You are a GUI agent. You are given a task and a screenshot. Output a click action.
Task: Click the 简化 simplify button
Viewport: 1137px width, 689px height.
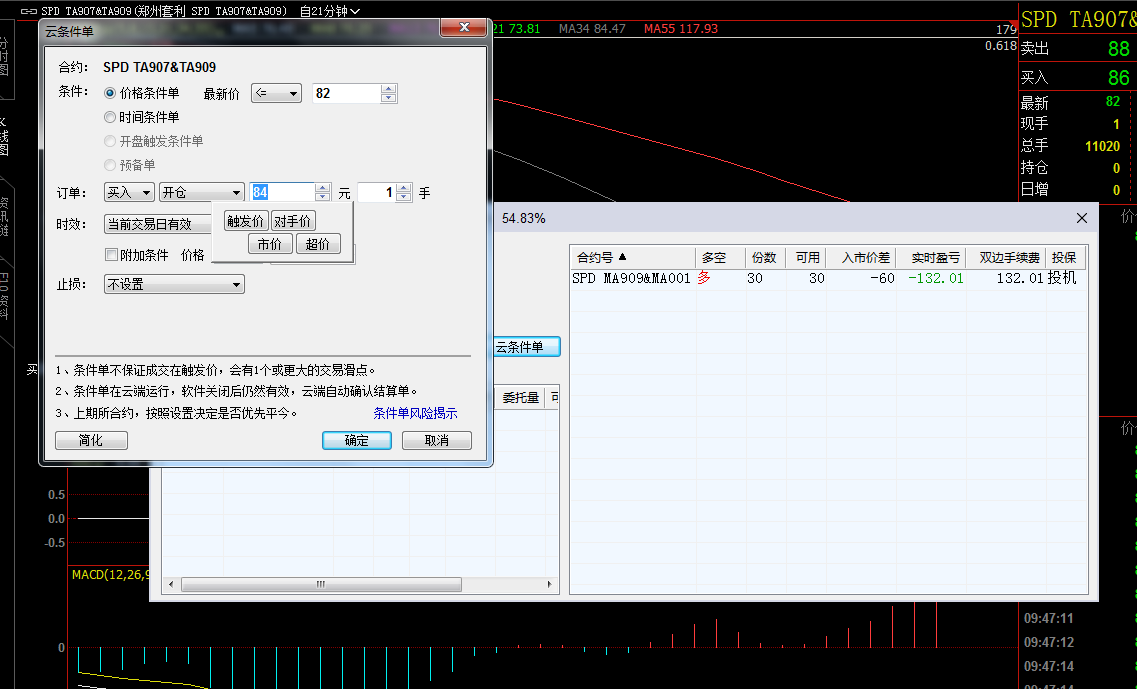[x=91, y=441]
